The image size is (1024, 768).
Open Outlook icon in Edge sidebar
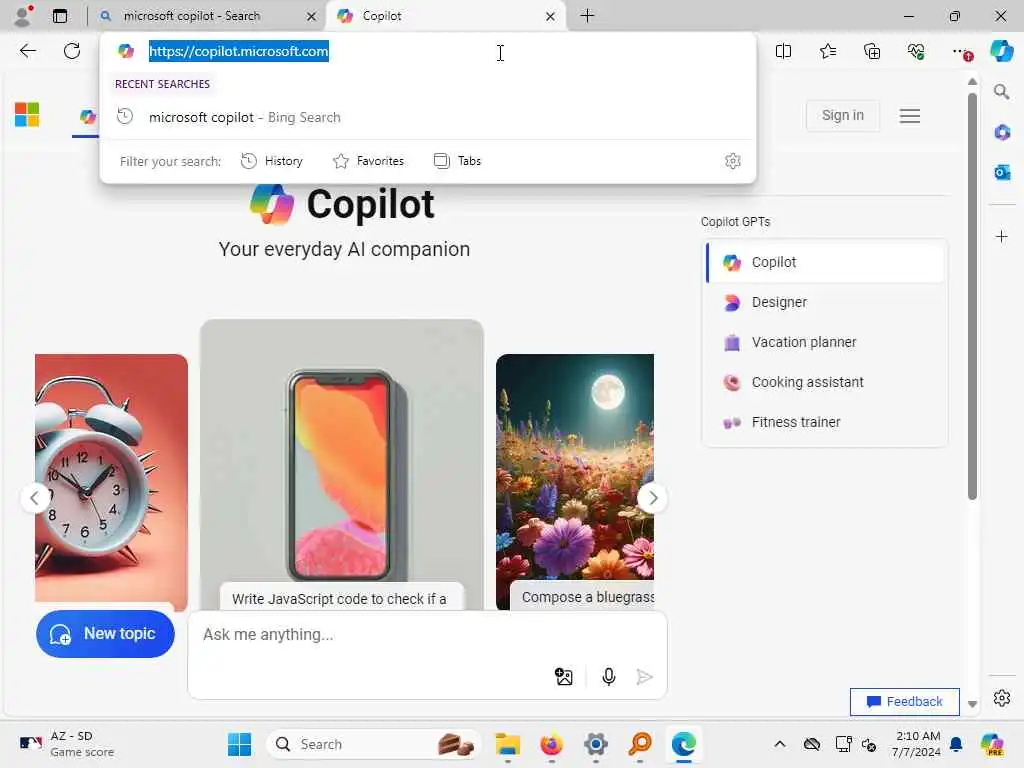pos(1002,172)
